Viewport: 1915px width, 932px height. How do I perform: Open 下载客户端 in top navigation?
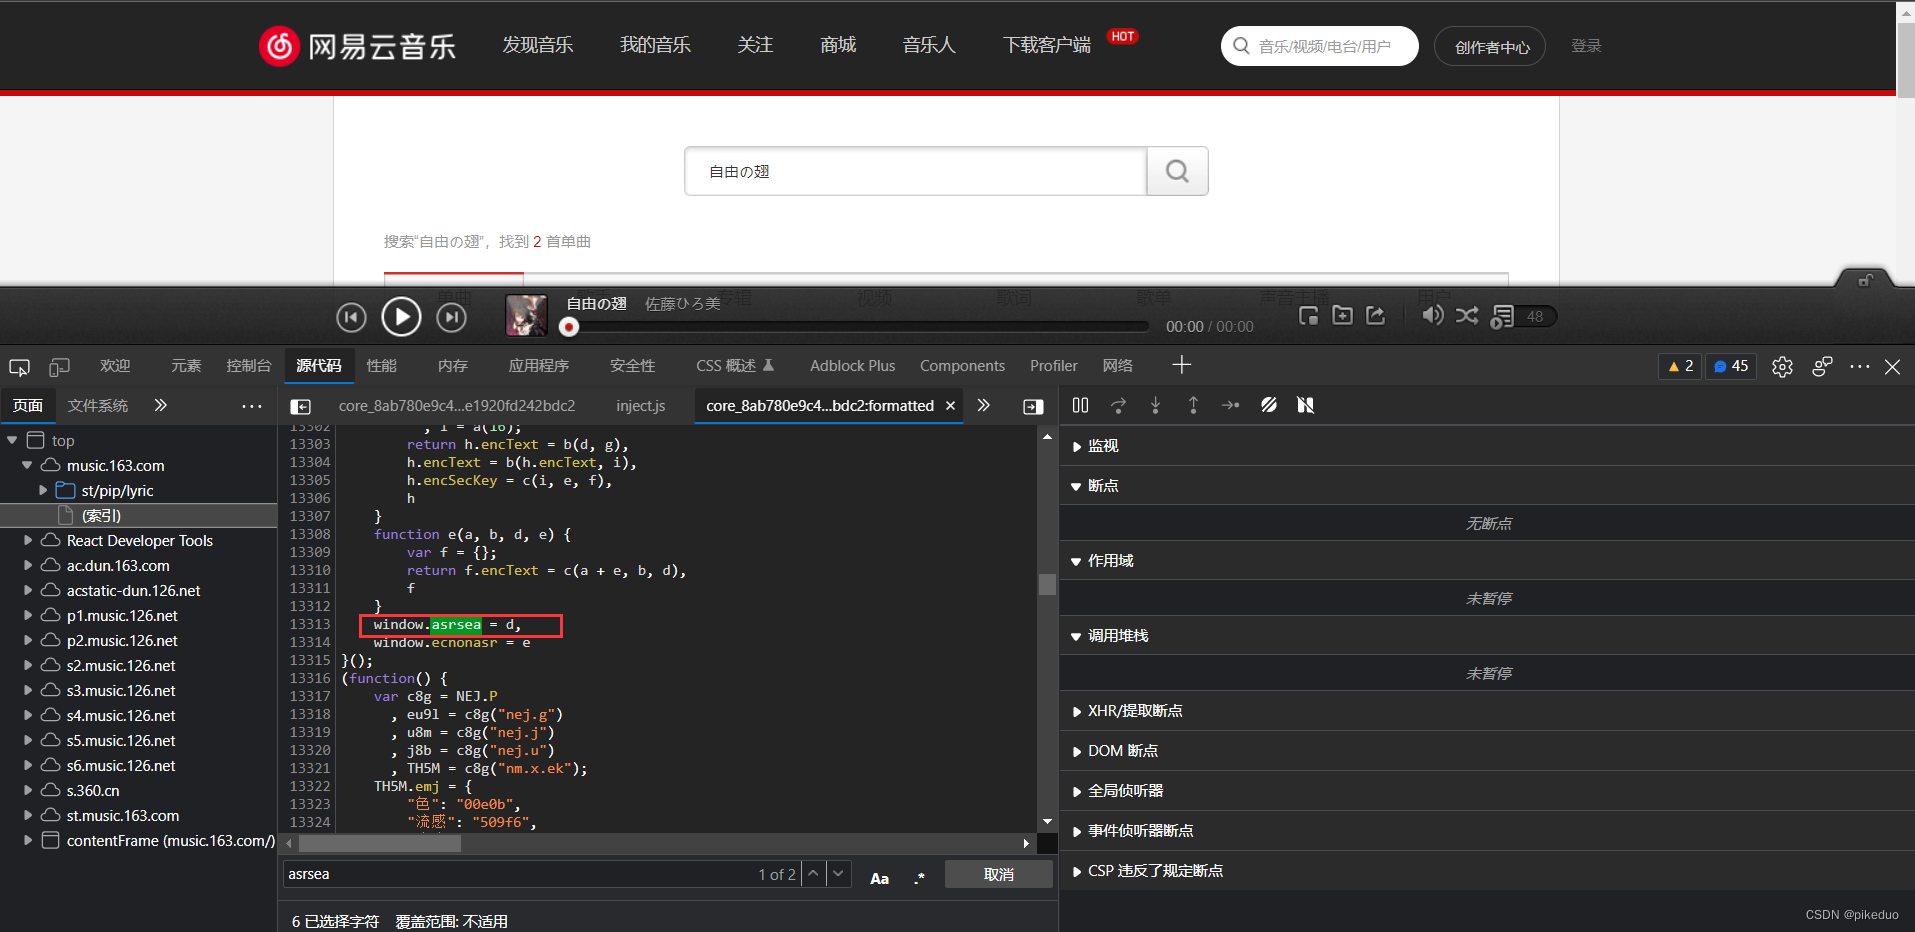coord(1047,45)
